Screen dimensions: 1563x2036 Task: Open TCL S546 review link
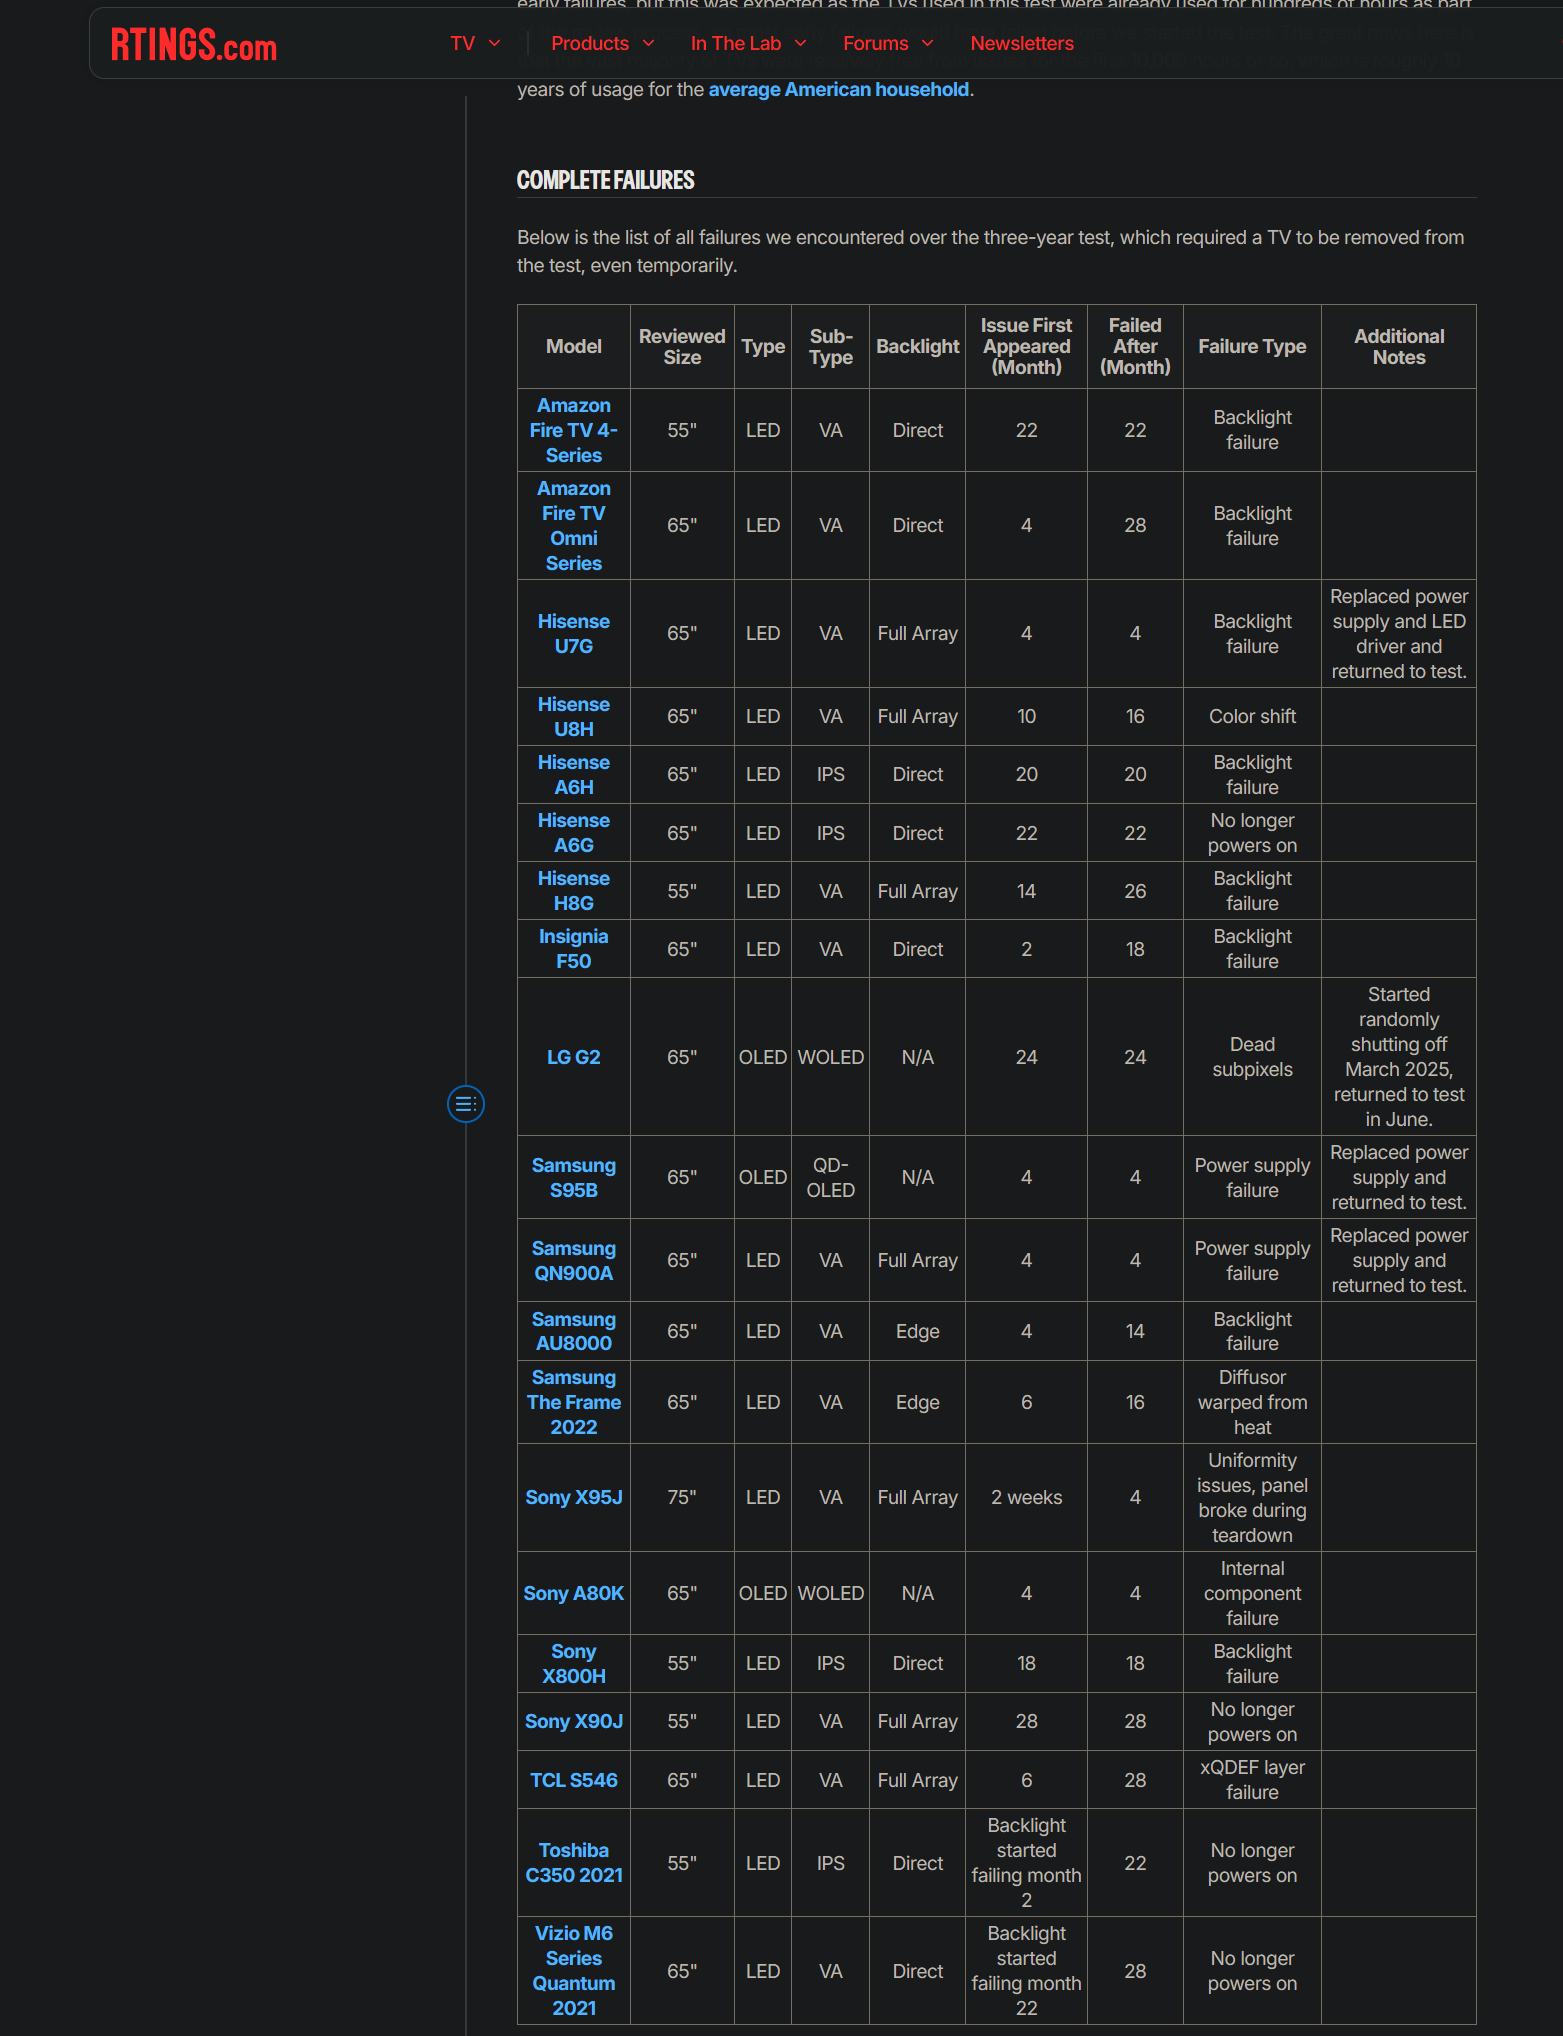coord(574,1780)
